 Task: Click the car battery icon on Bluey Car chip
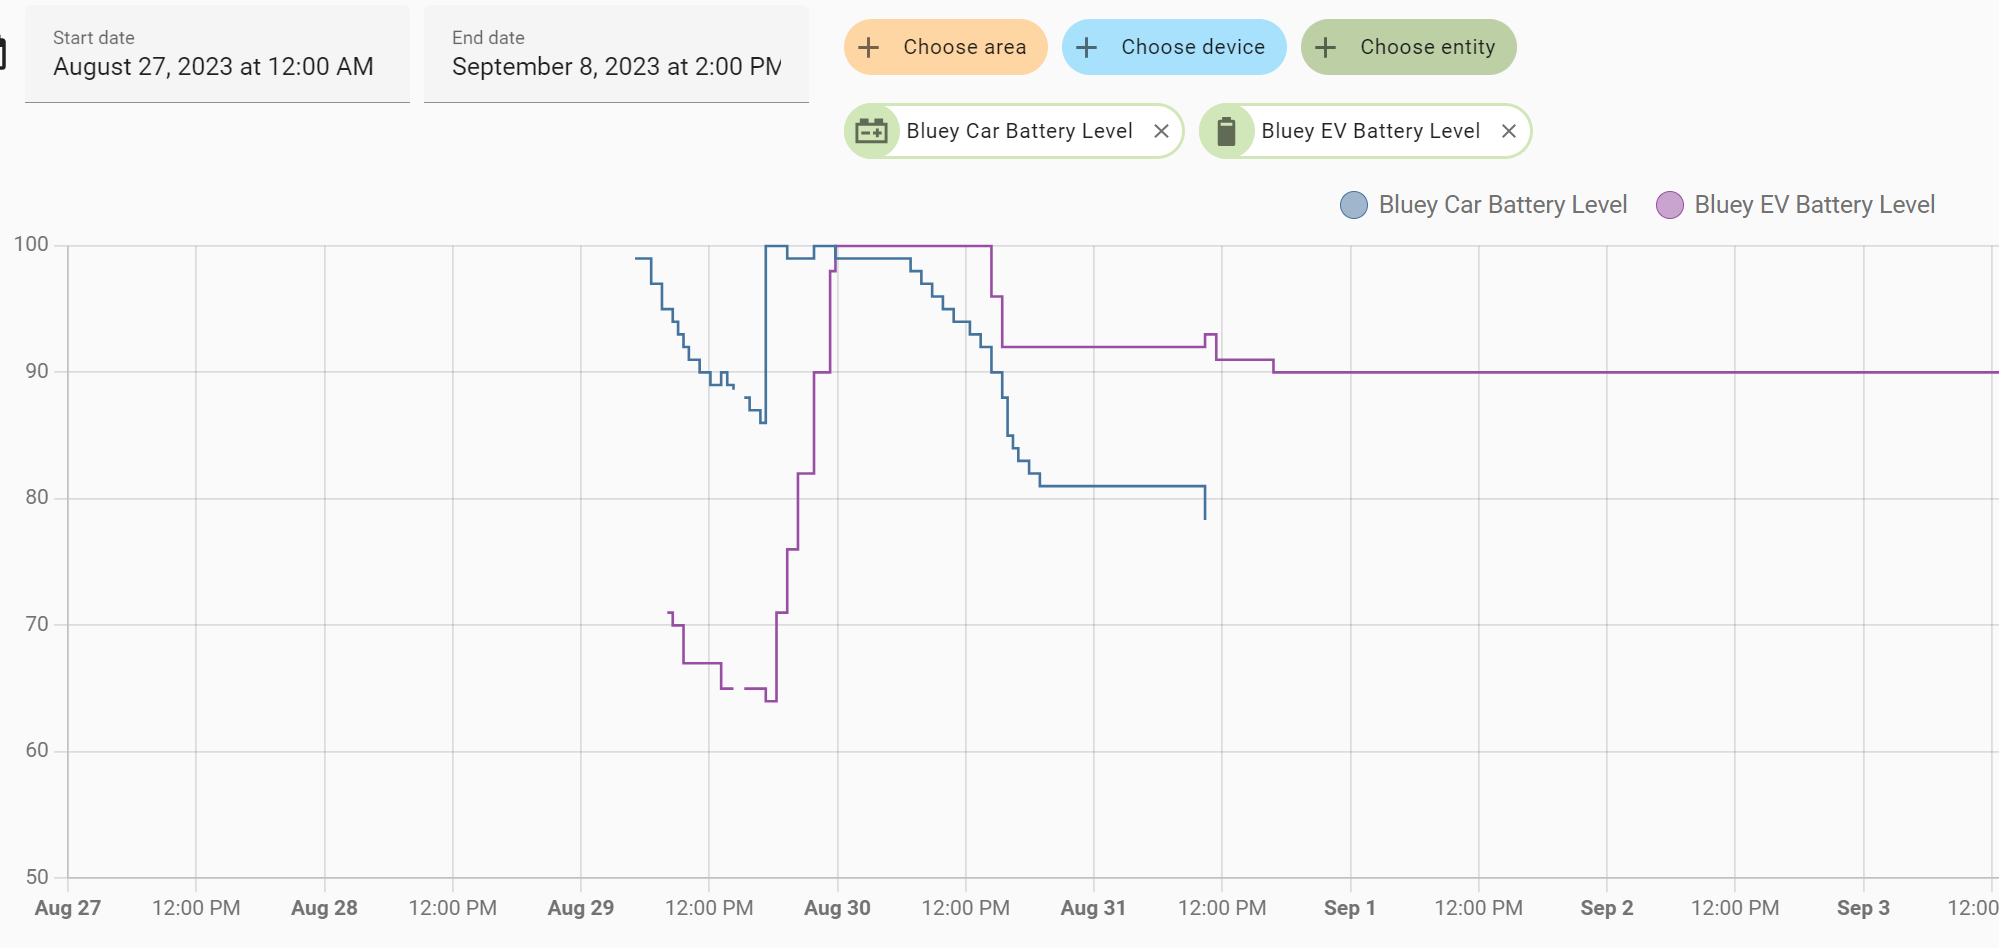pyautogui.click(x=871, y=130)
